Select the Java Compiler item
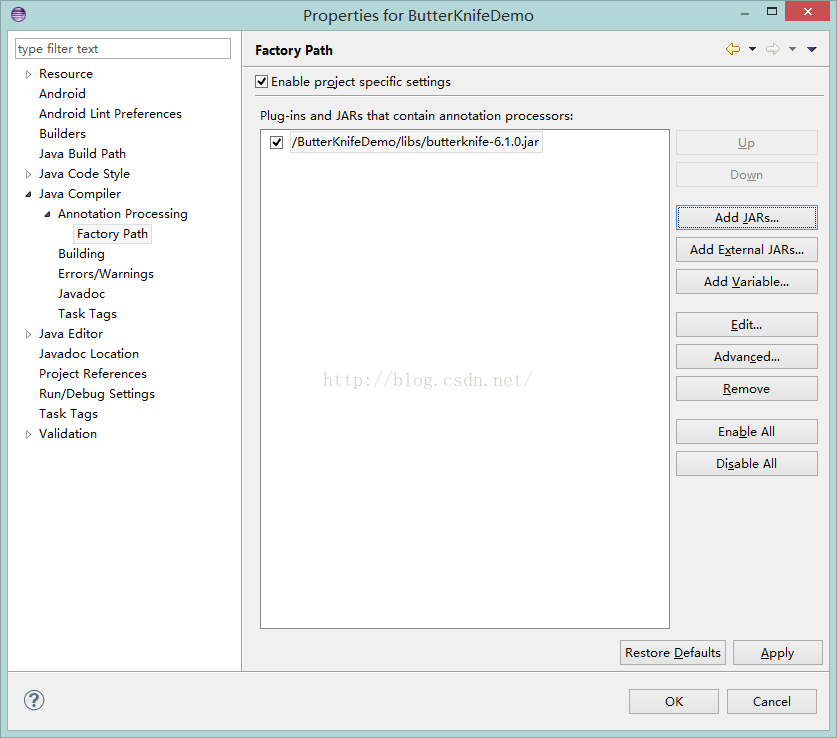 [x=80, y=194]
